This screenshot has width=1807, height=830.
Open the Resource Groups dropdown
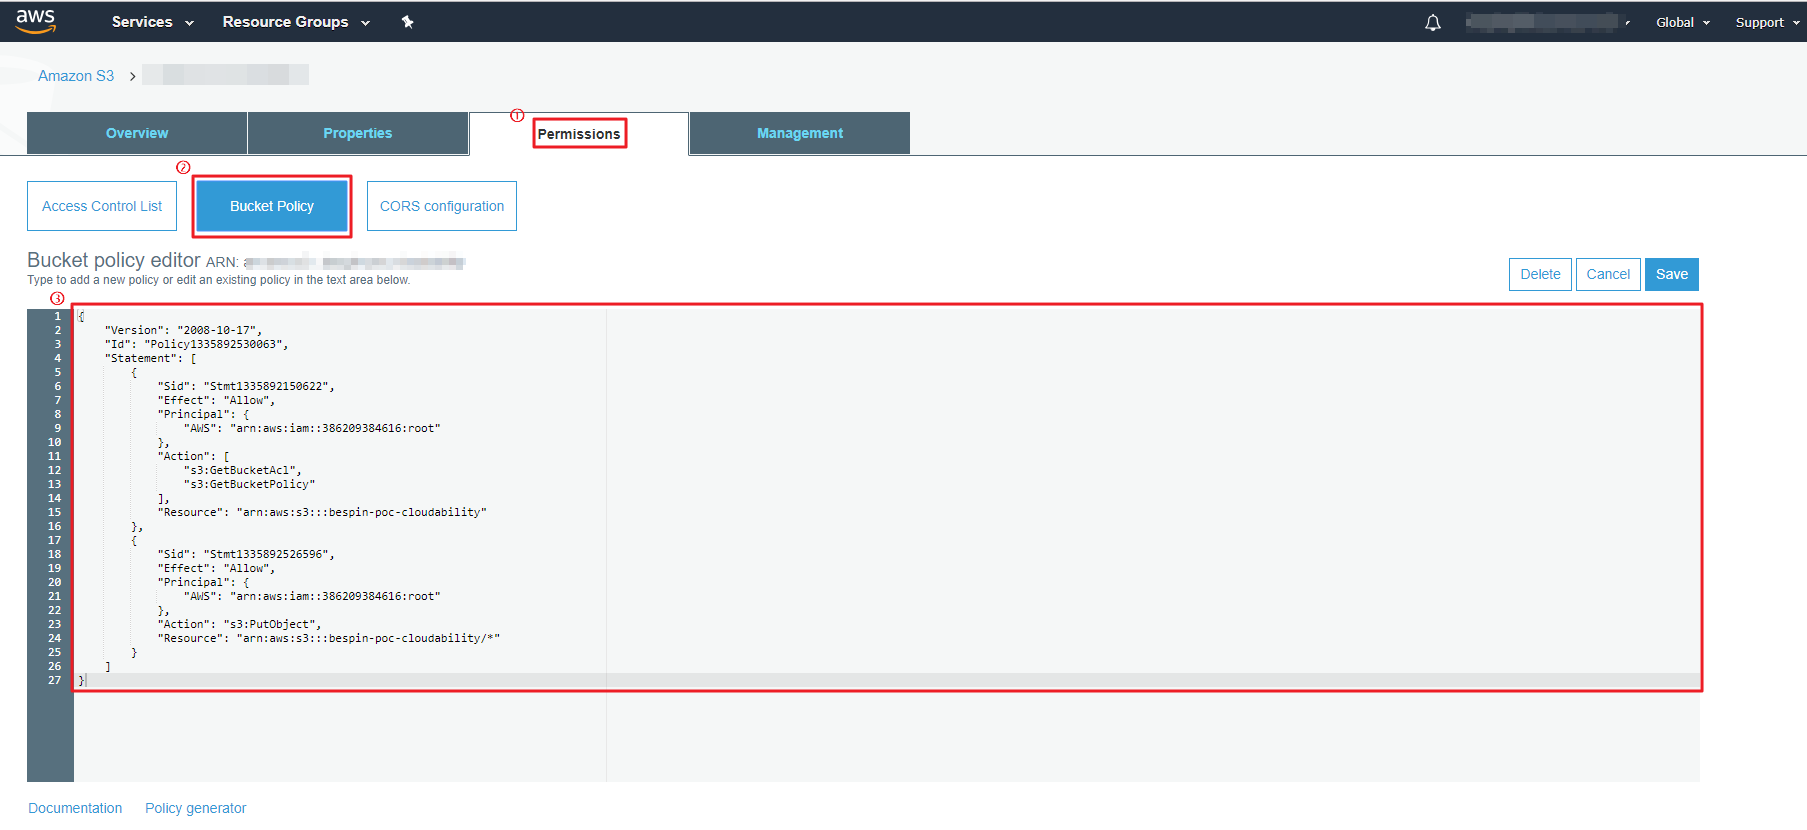click(295, 22)
